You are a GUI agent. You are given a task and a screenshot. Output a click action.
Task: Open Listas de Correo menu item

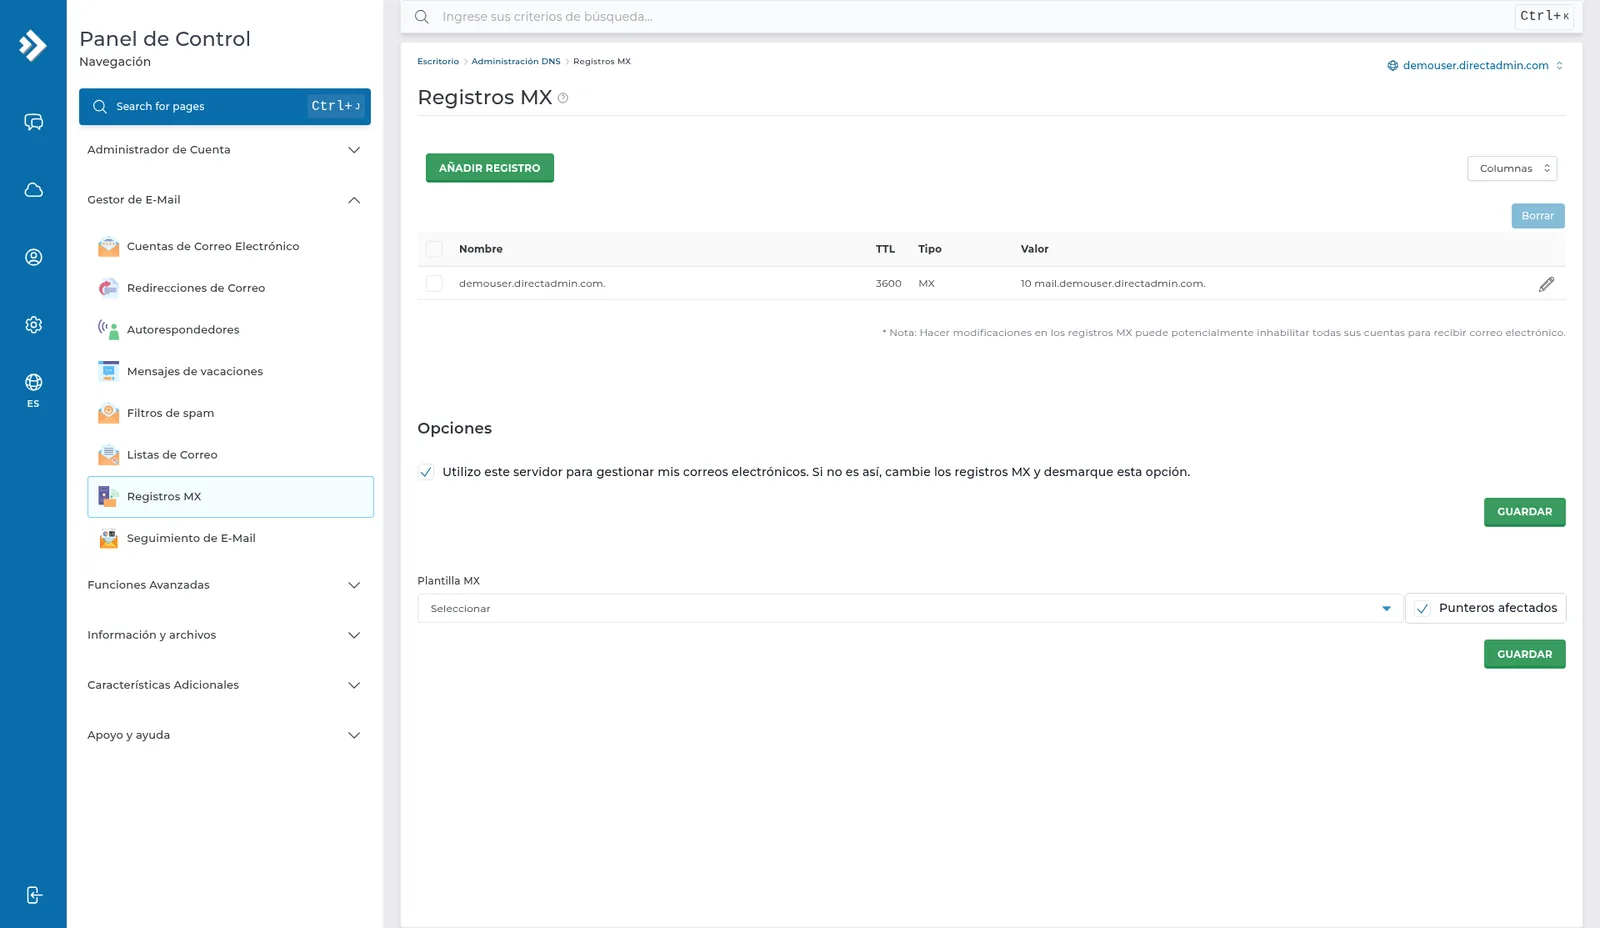[x=230, y=455]
